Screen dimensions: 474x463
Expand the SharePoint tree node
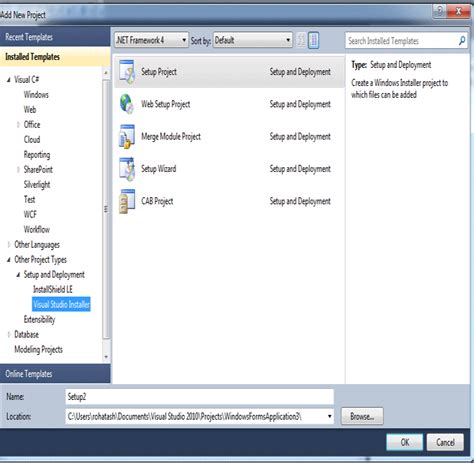coord(18,170)
